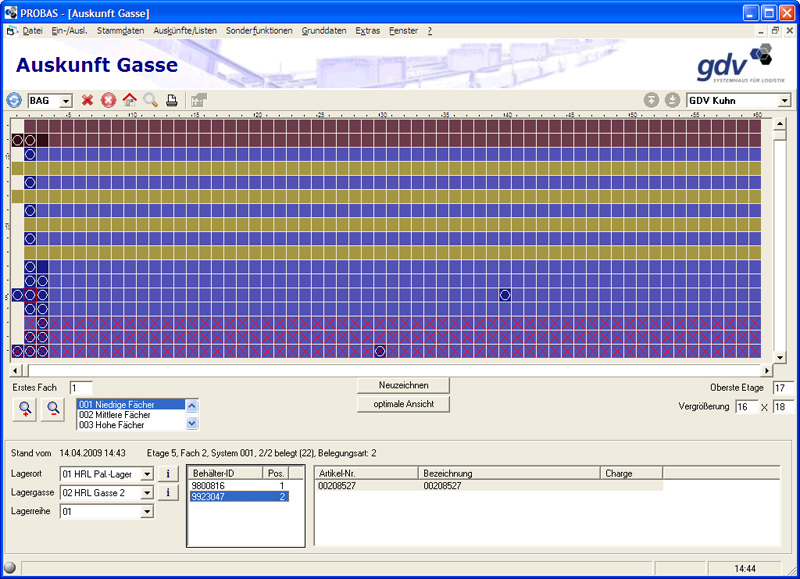This screenshot has height=579, width=800.
Task: Click the Erstes Fach input field
Action: (x=81, y=388)
